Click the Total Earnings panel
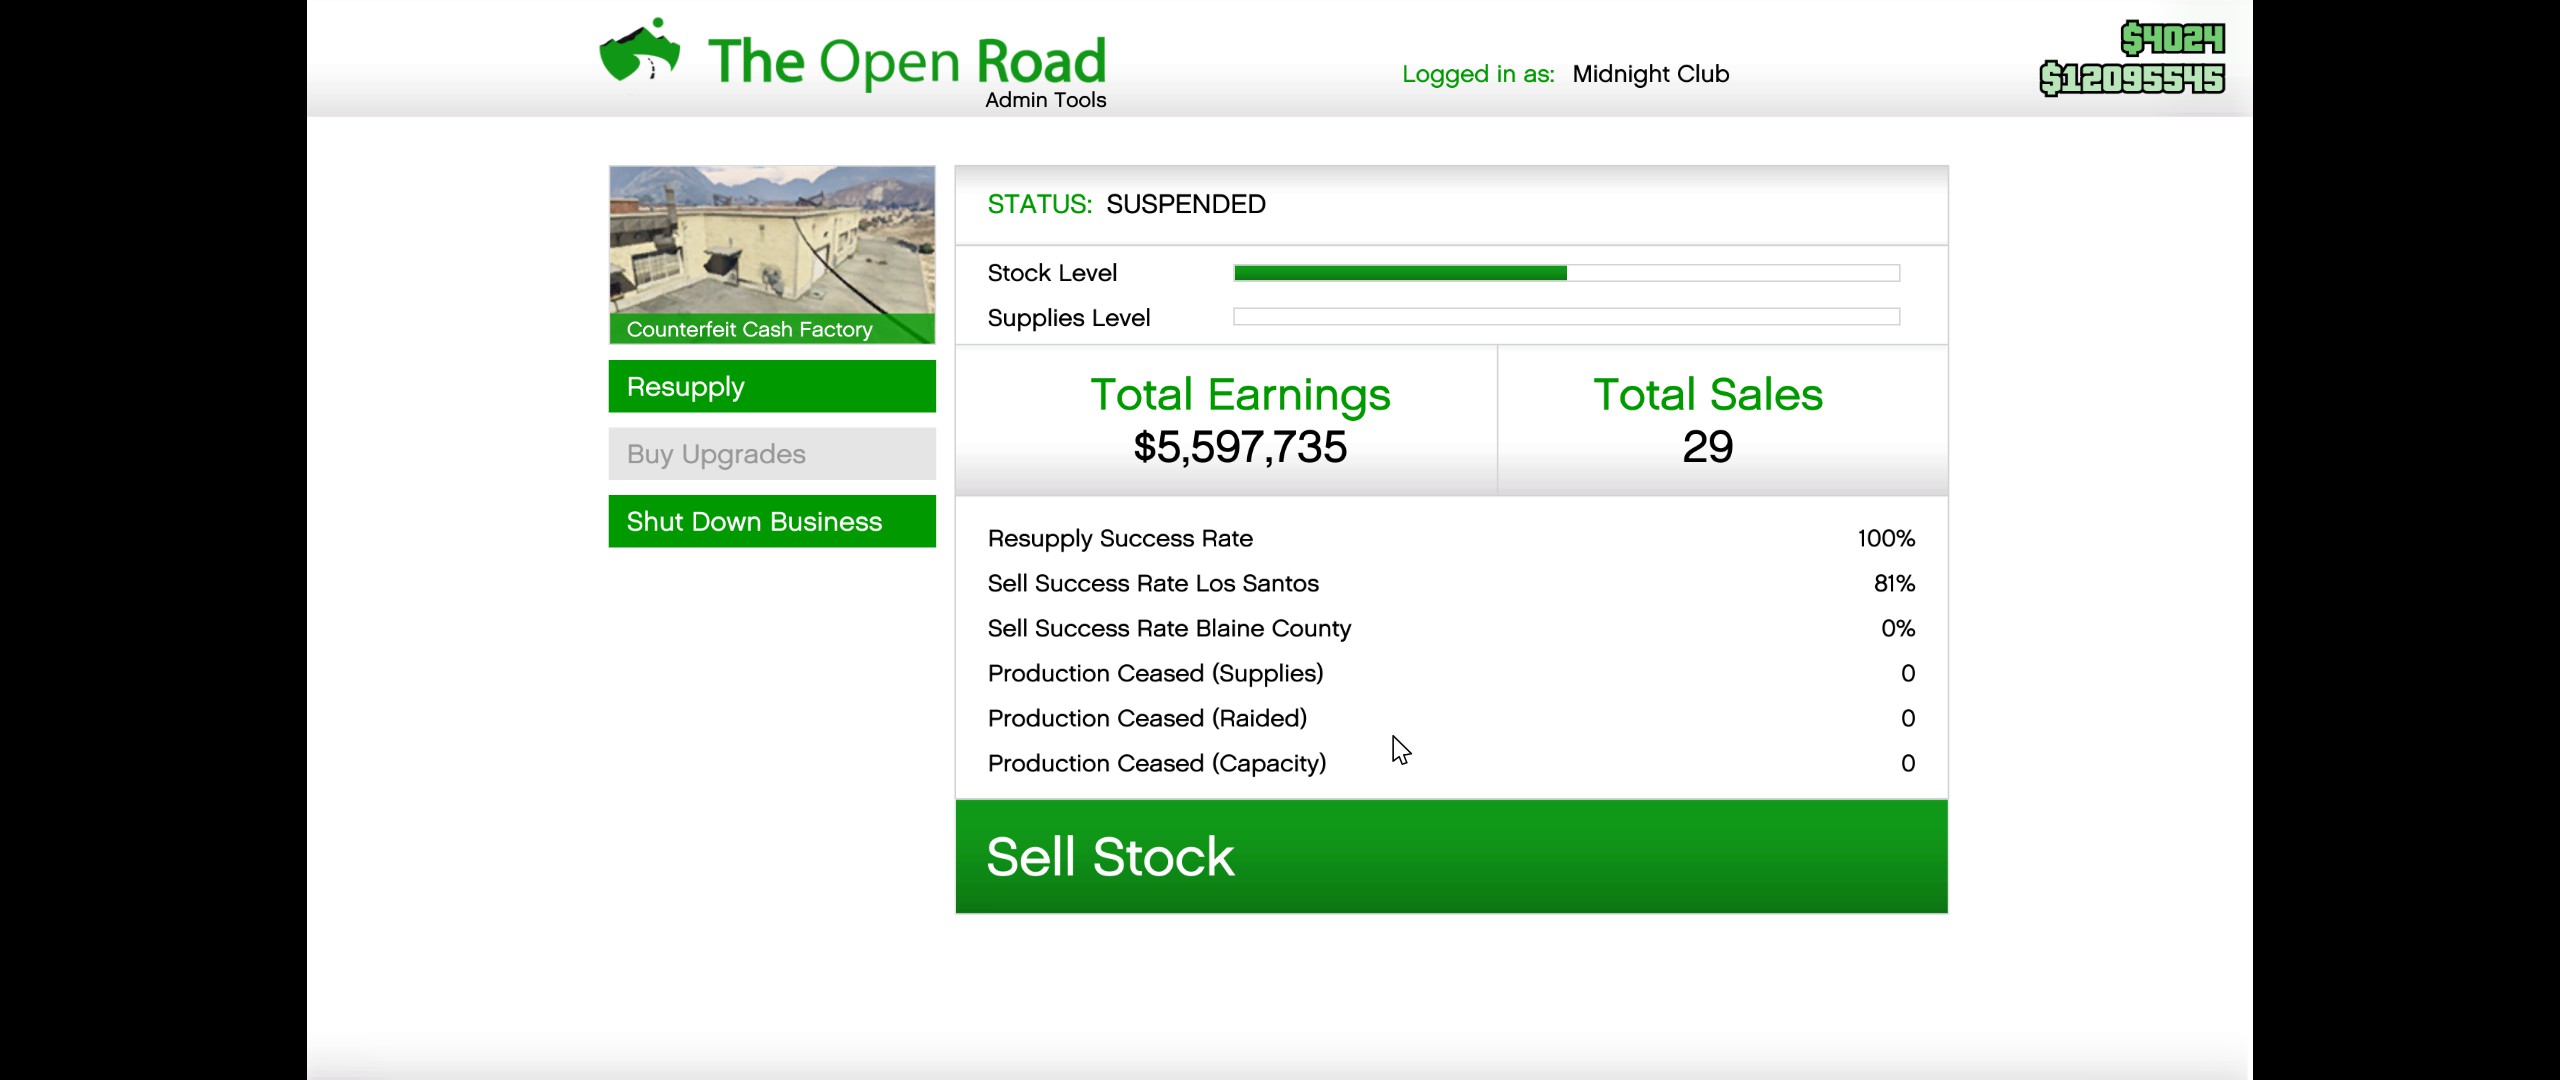 pyautogui.click(x=1239, y=420)
